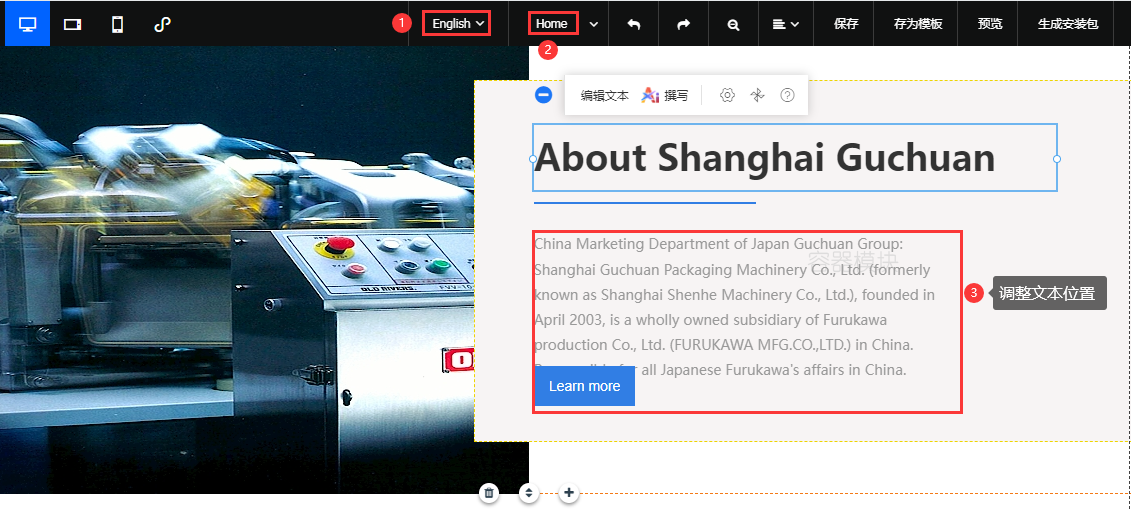The height and width of the screenshot is (511, 1131).
Task: Expand the page list chevron next to Home
Action: coord(594,25)
